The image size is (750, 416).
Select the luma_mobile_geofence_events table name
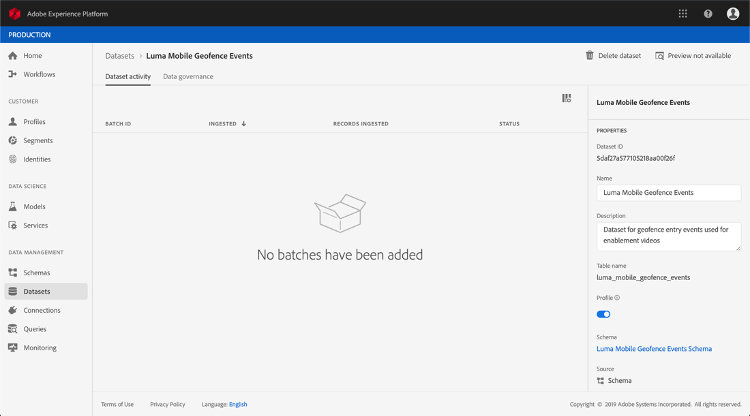(643, 277)
